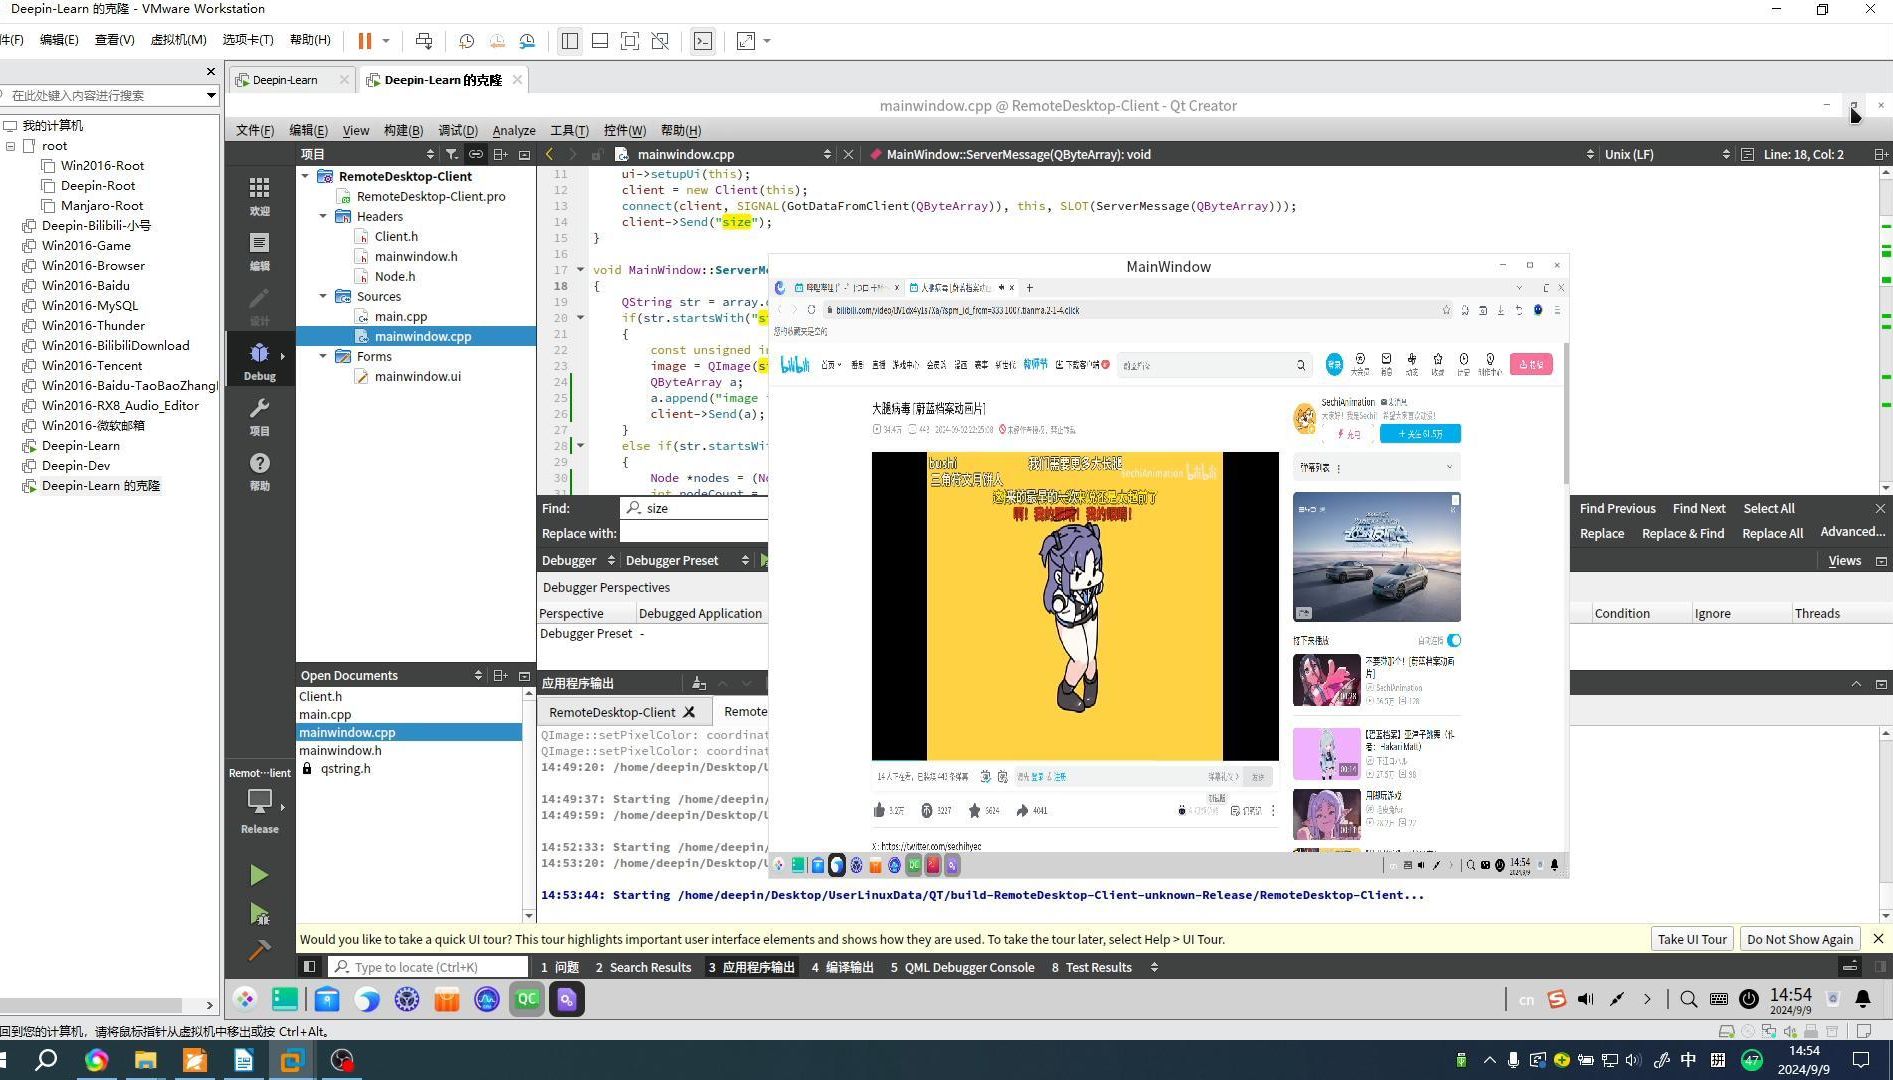The width and height of the screenshot is (1893, 1080).
Task: Open Projects (项目) mode wrench icon
Action: 259,415
